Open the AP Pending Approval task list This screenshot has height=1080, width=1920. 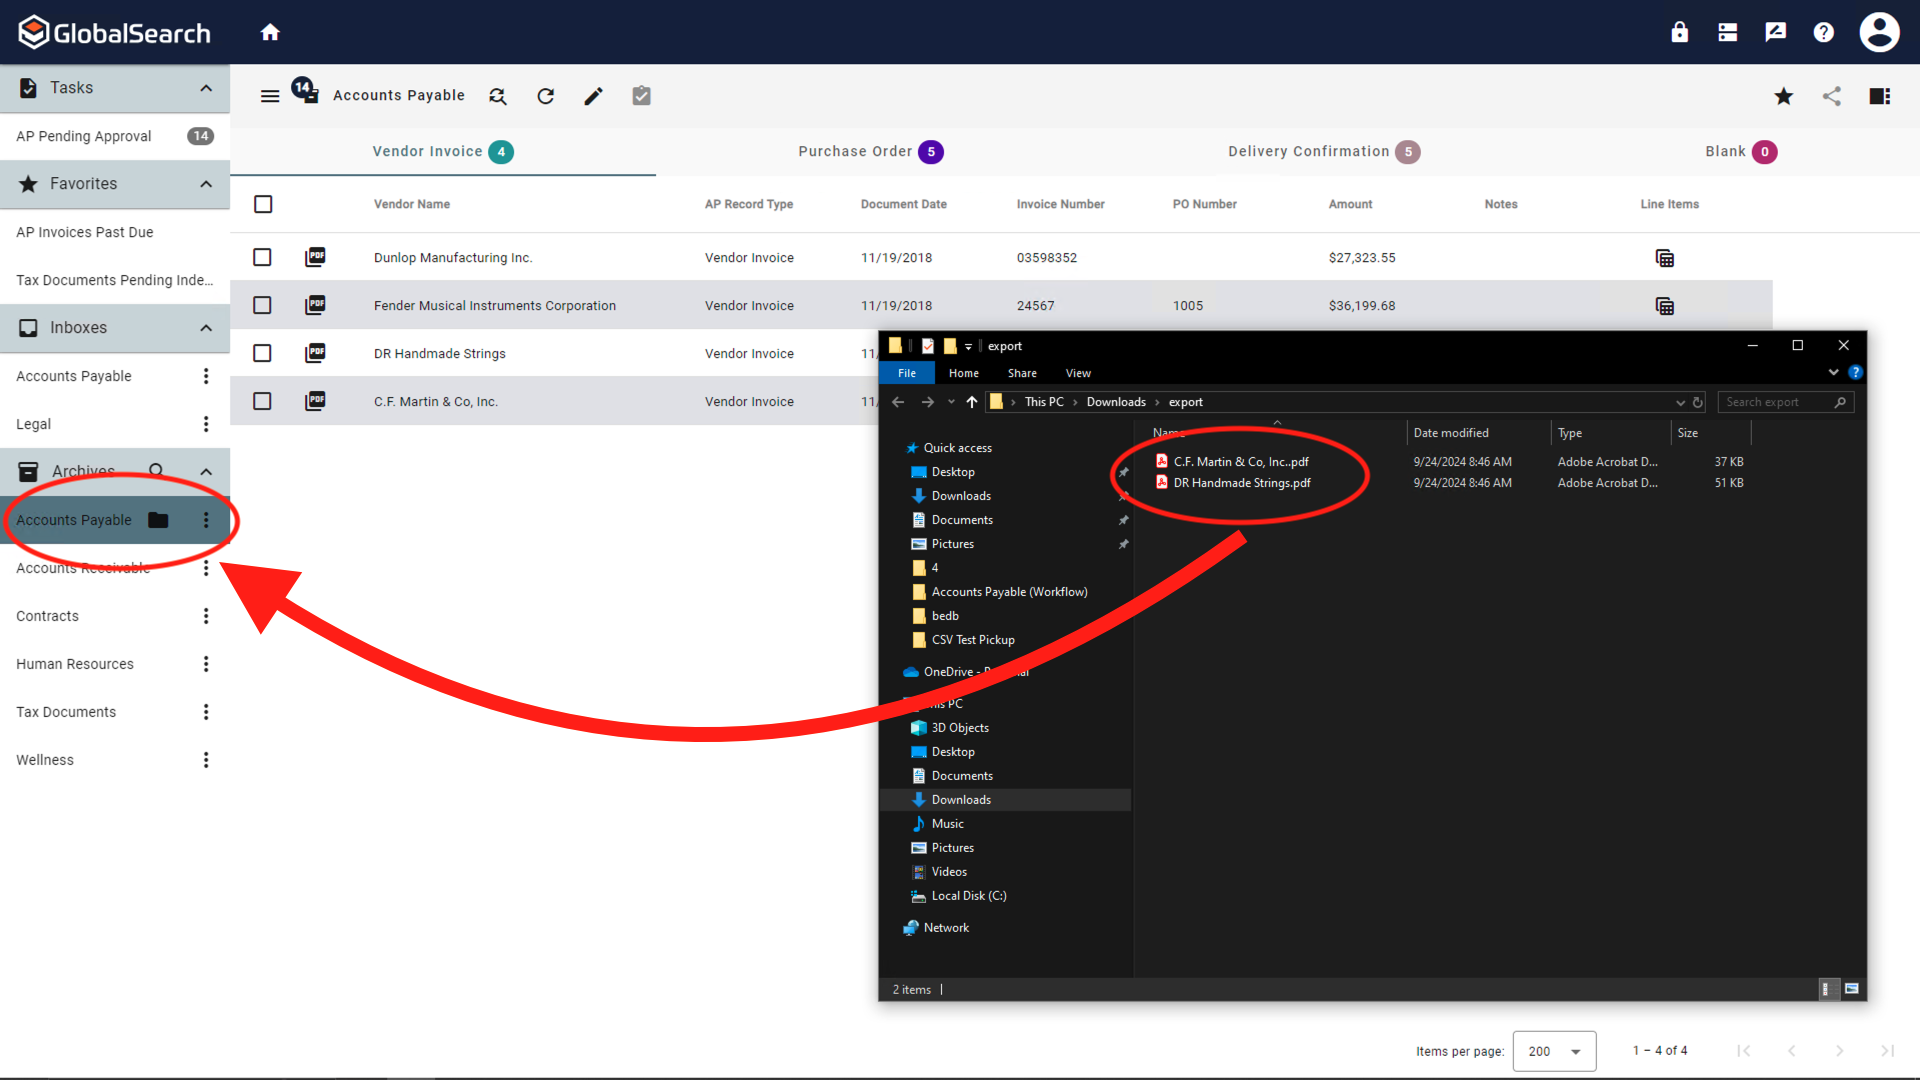[83, 136]
